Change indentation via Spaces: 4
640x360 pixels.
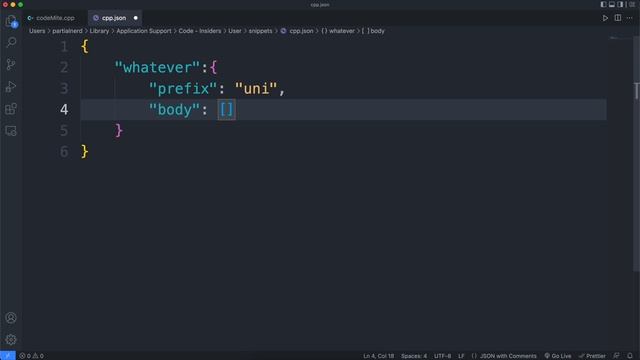pos(414,356)
